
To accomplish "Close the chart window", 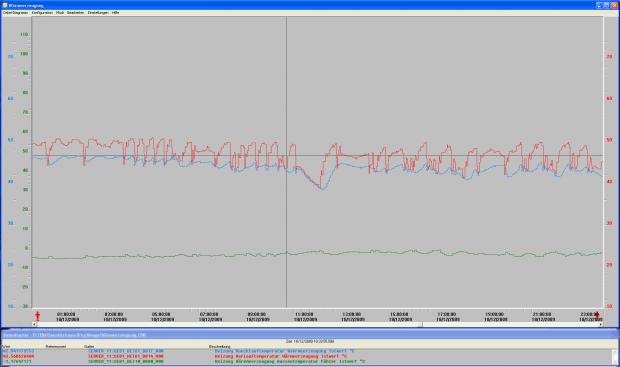I will coord(614,5).
